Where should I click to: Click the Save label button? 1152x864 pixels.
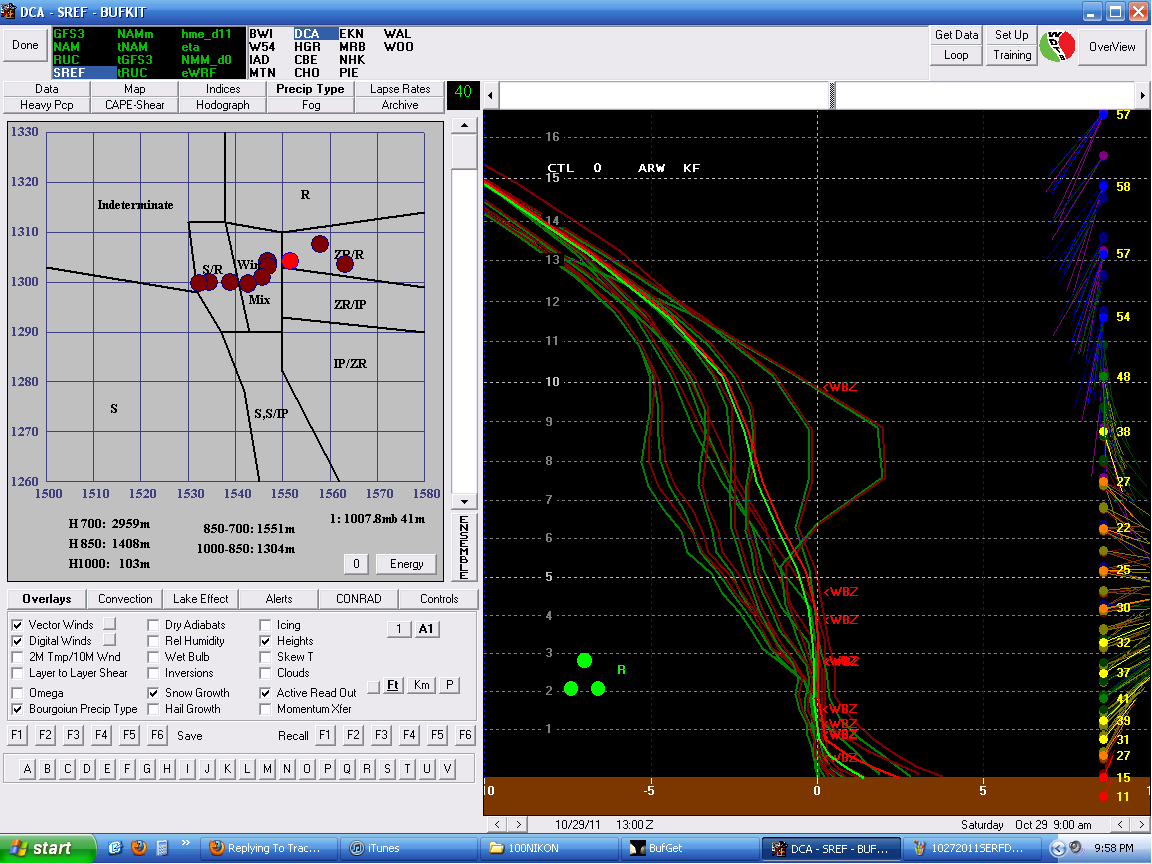[x=190, y=735]
